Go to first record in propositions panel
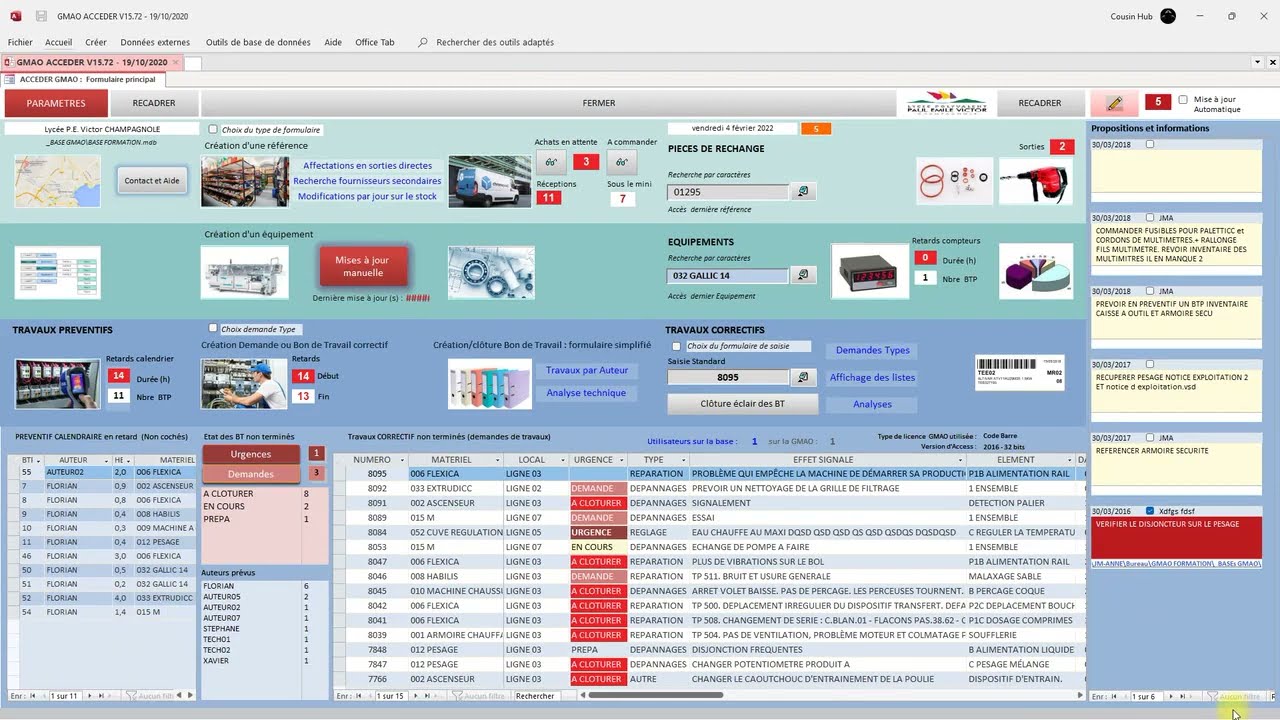 tap(1113, 696)
